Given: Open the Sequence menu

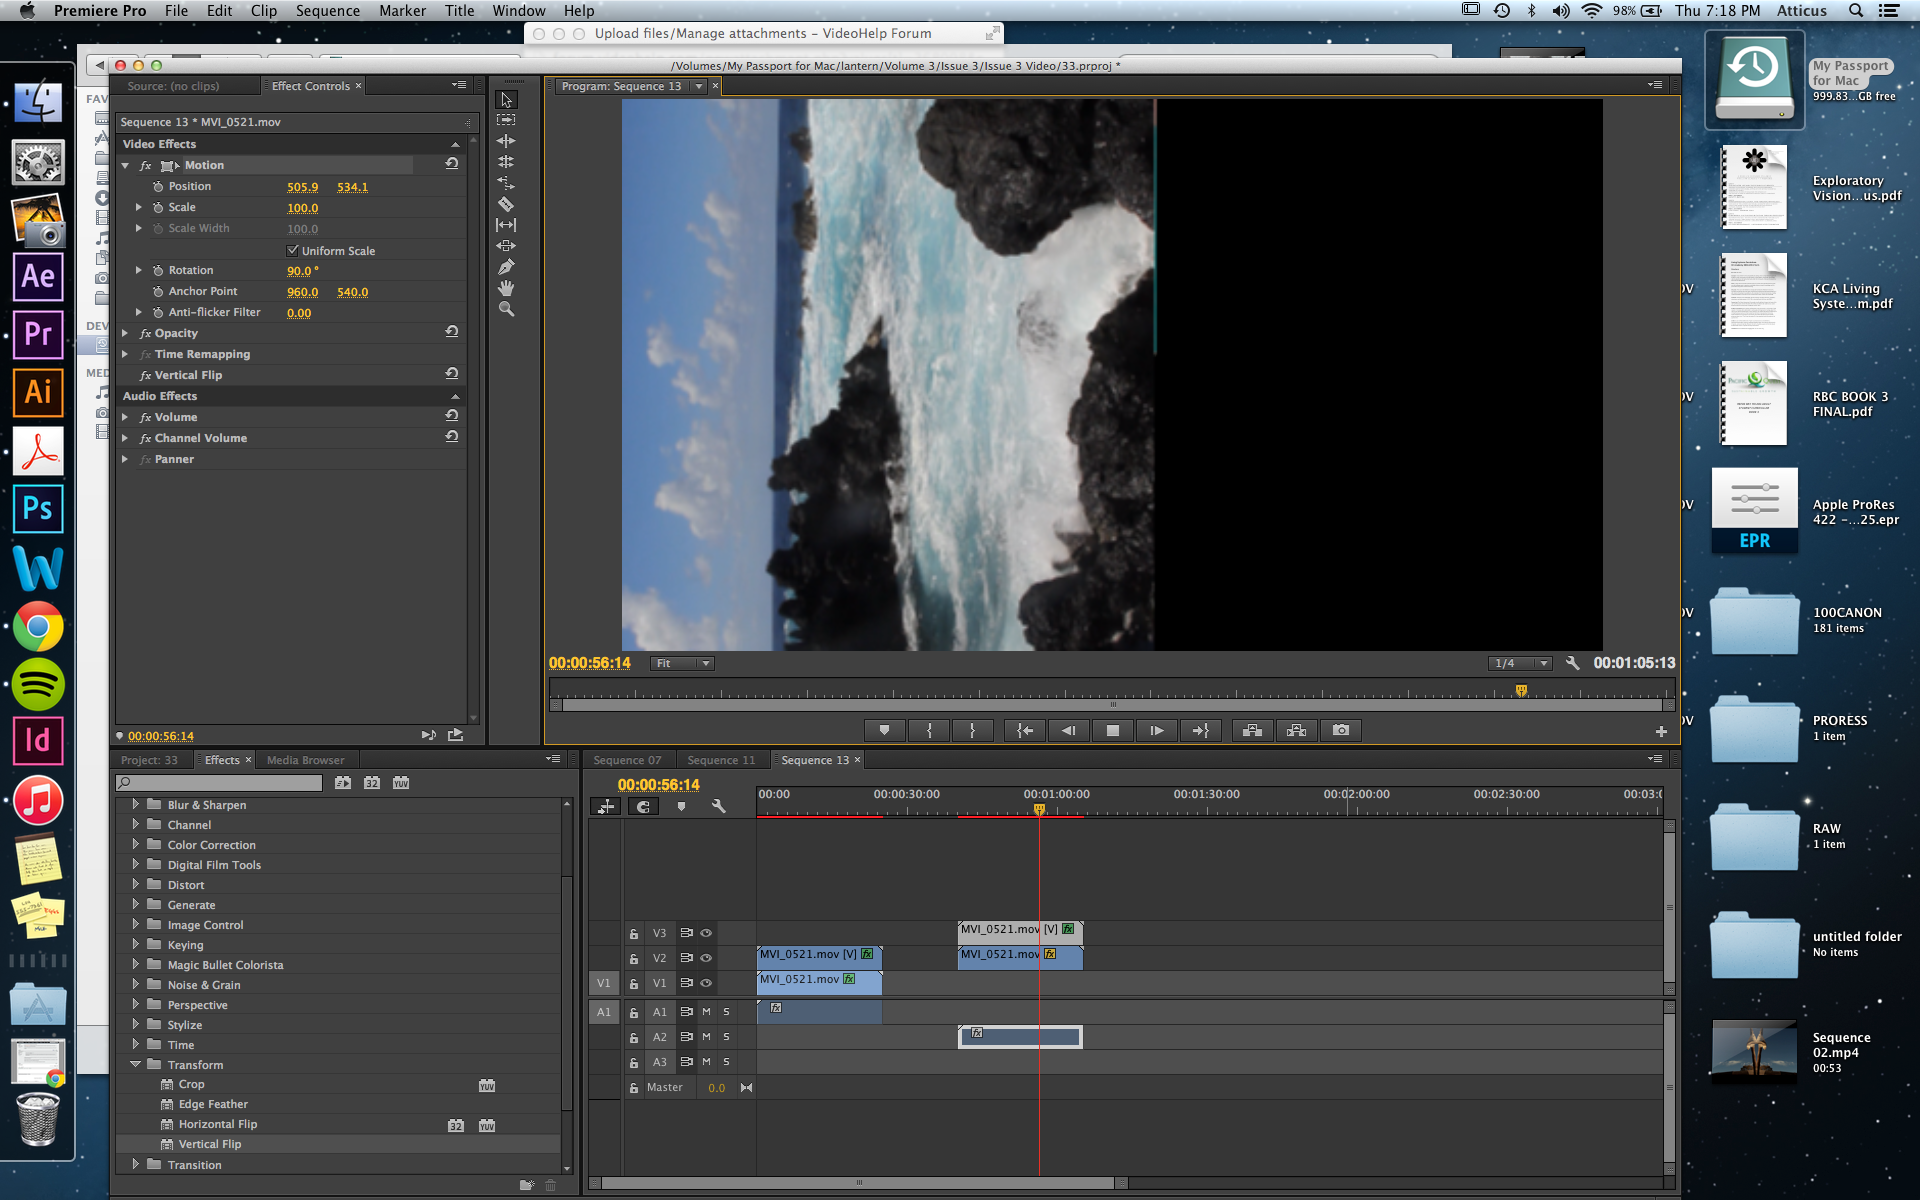Looking at the screenshot, I should [x=327, y=11].
